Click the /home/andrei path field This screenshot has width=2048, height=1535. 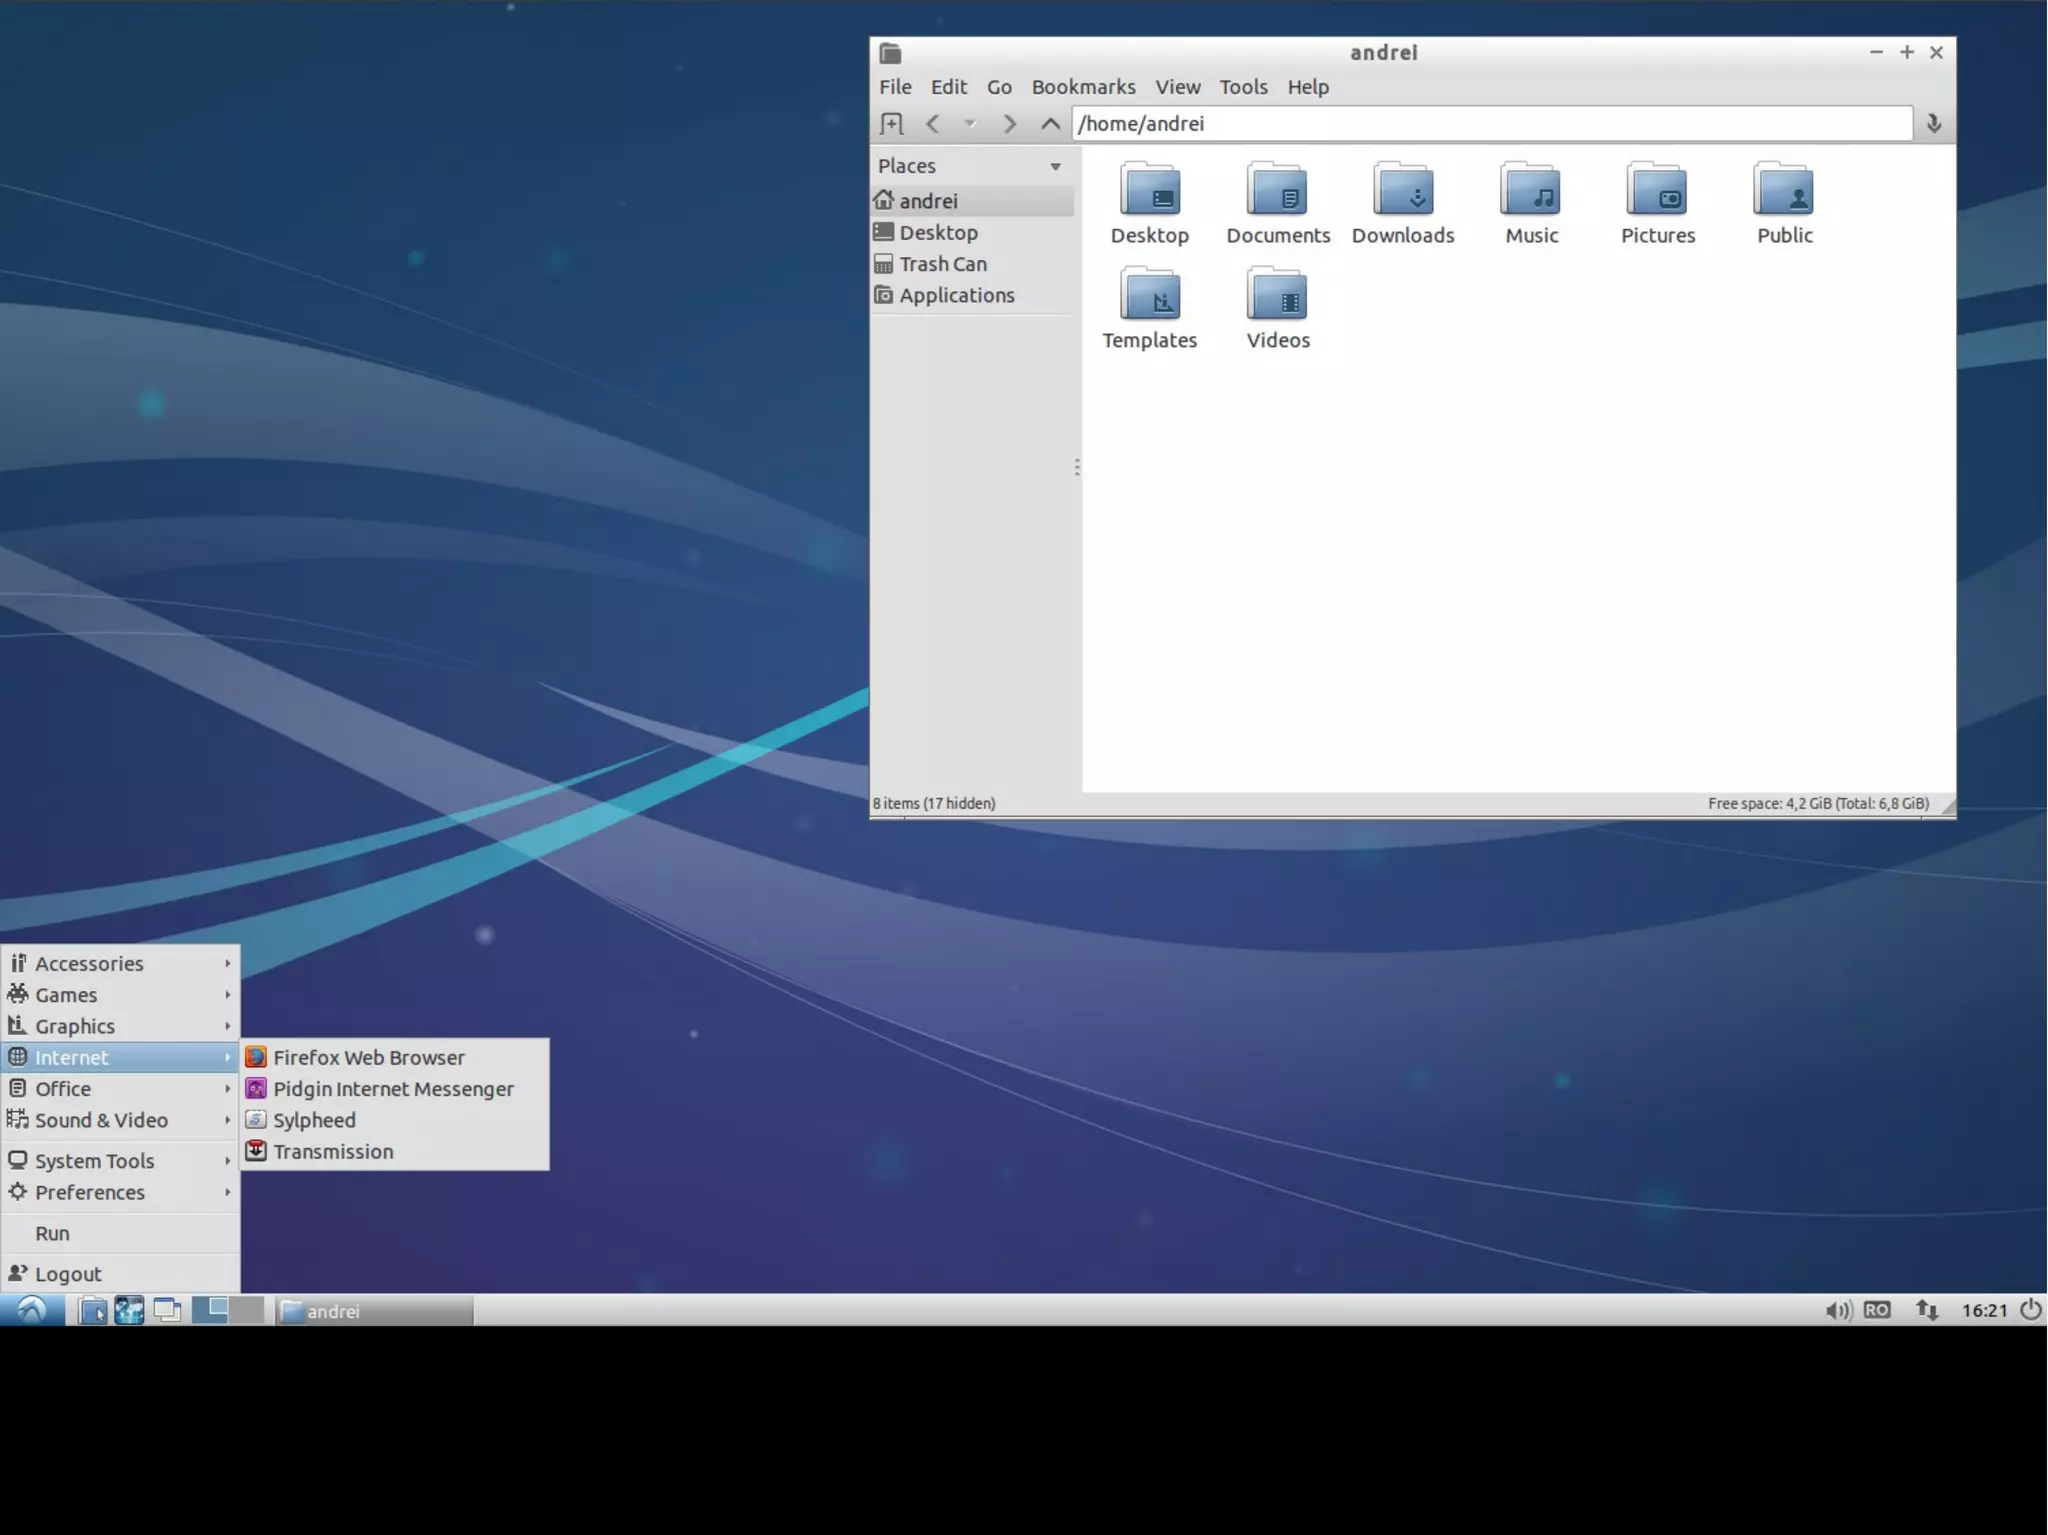click(1490, 123)
